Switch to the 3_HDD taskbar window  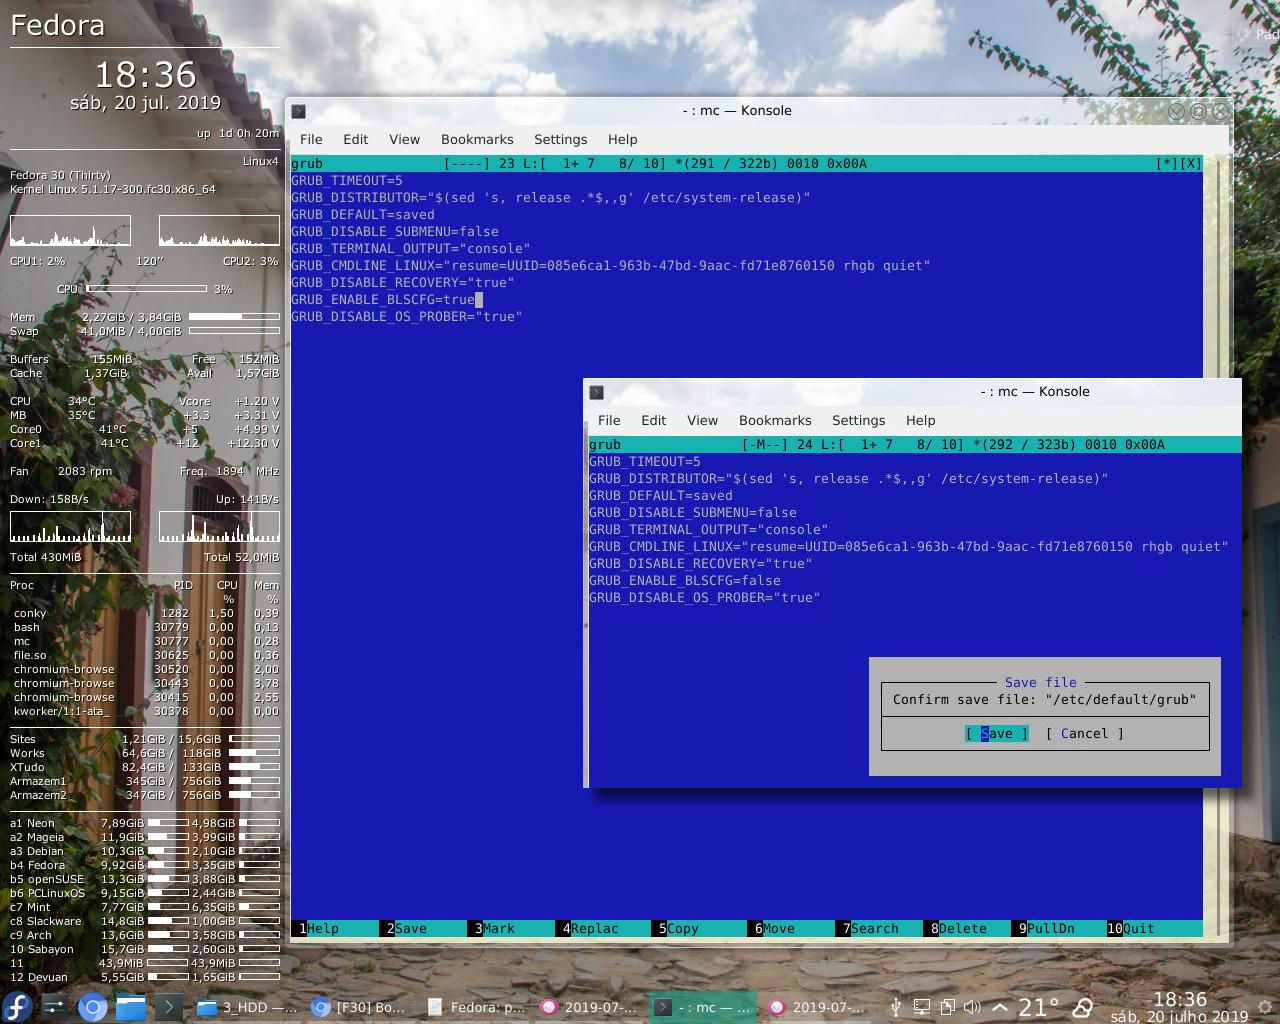coord(246,1007)
